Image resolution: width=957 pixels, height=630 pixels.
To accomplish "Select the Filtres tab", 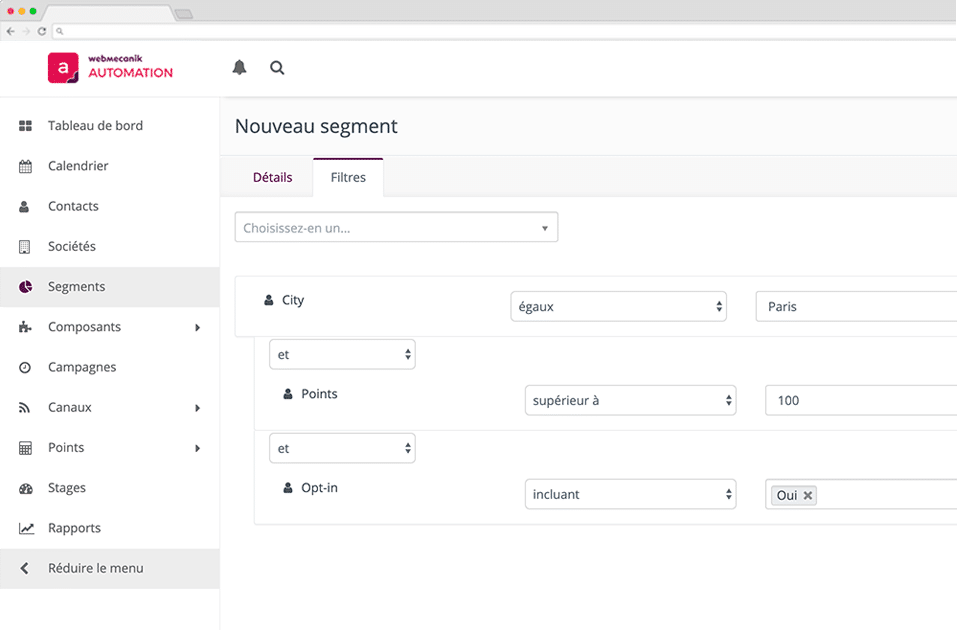I will (348, 177).
